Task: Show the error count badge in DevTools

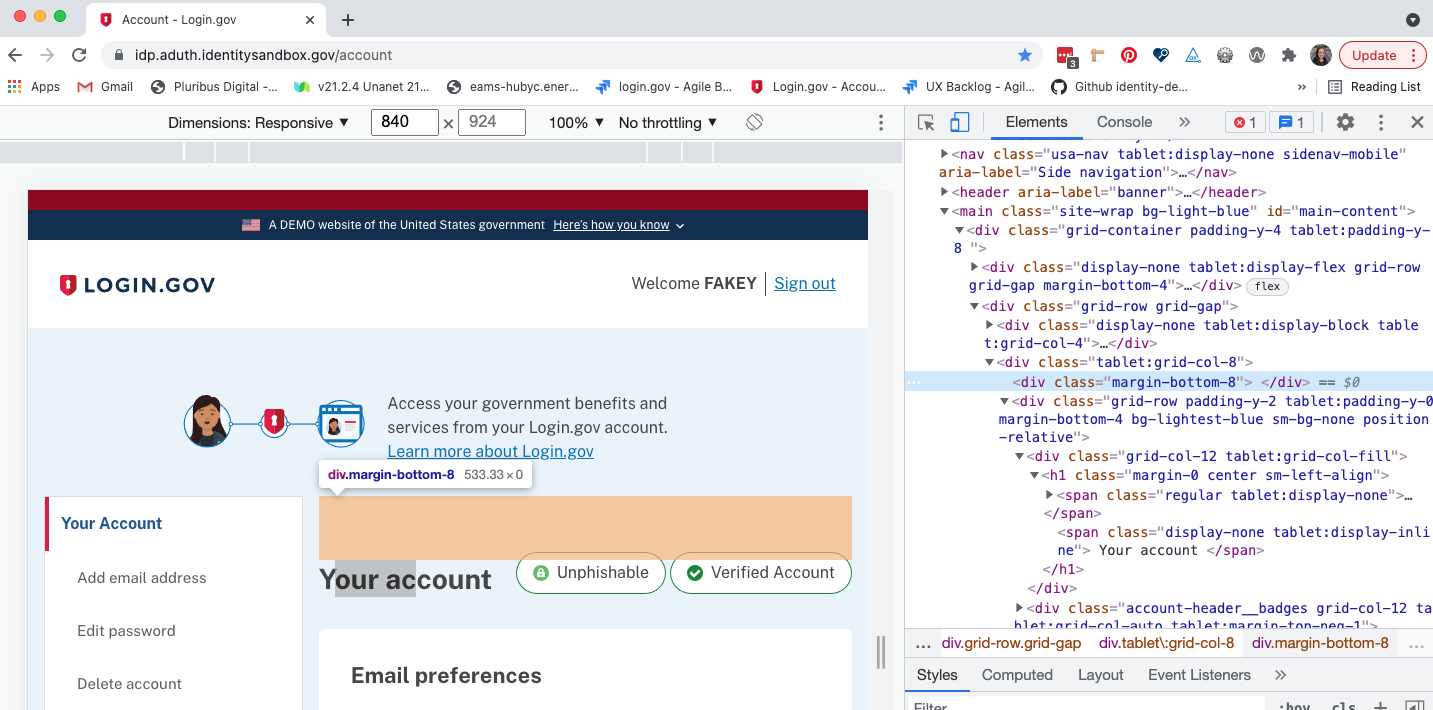Action: (x=1245, y=122)
